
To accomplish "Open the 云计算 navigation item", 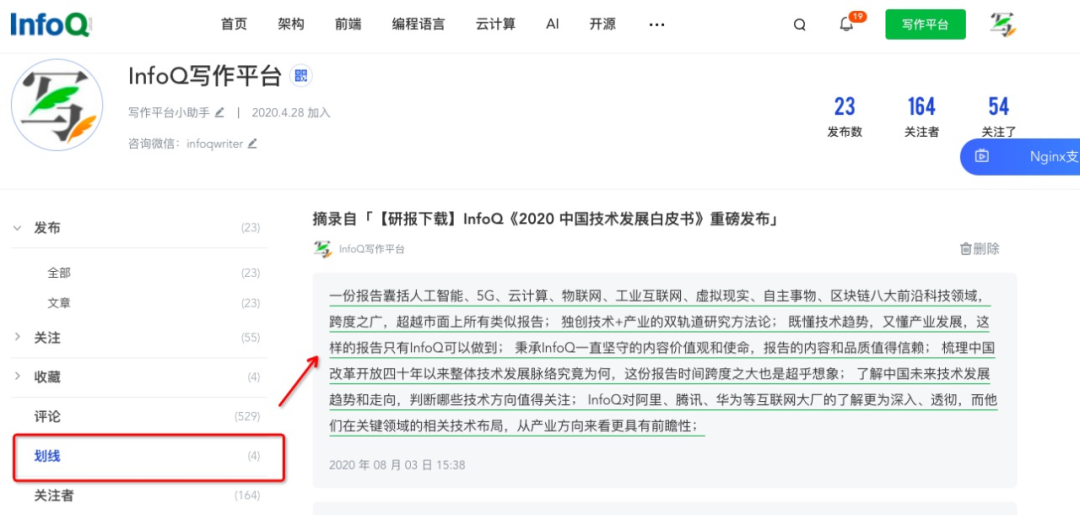I will [x=495, y=24].
